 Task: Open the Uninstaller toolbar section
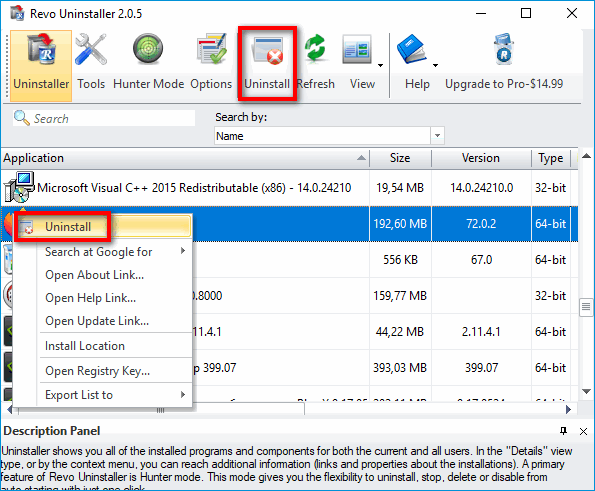click(41, 66)
